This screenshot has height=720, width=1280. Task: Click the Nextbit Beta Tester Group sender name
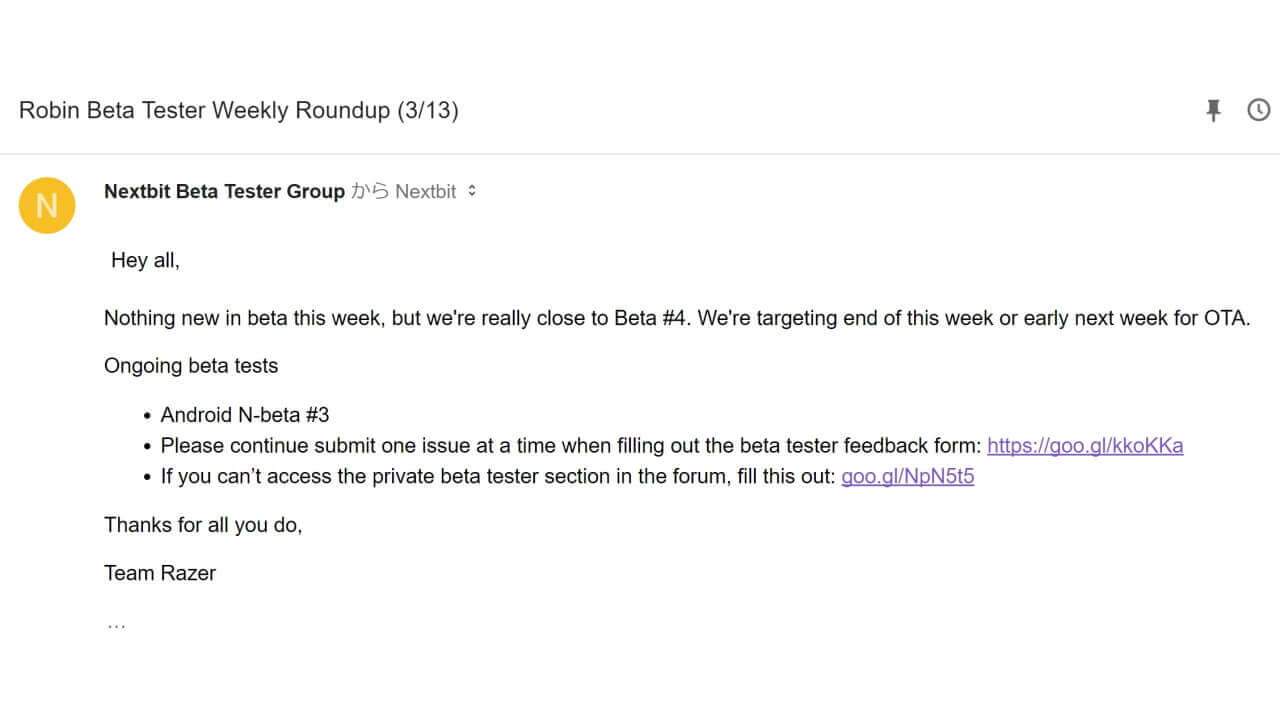(224, 191)
